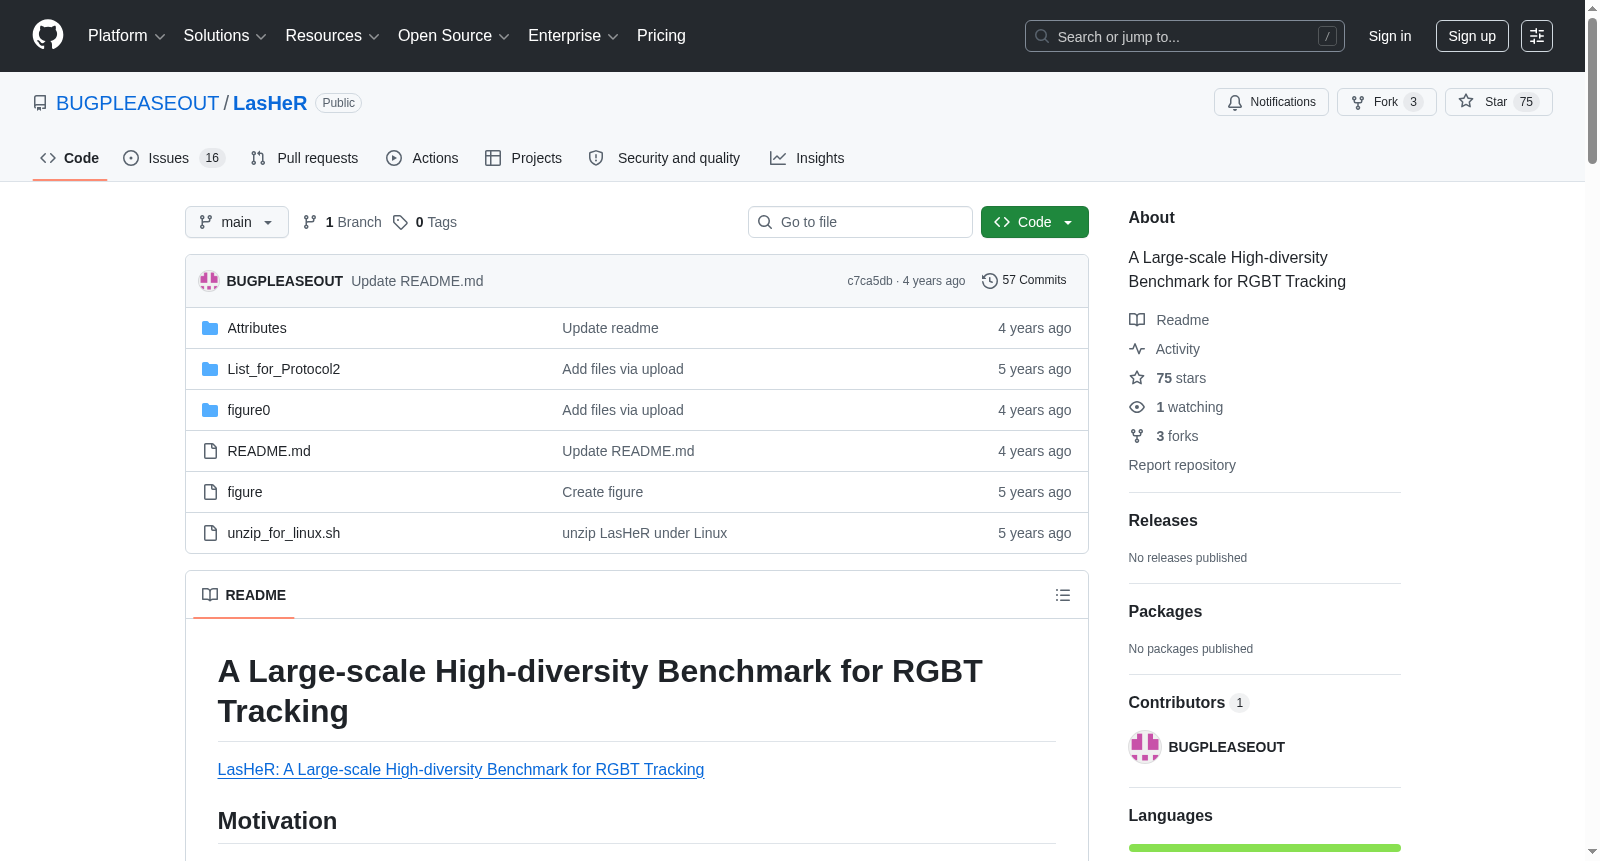This screenshot has width=1600, height=861.
Task: Open the Contributors heading link
Action: [x=1189, y=703]
